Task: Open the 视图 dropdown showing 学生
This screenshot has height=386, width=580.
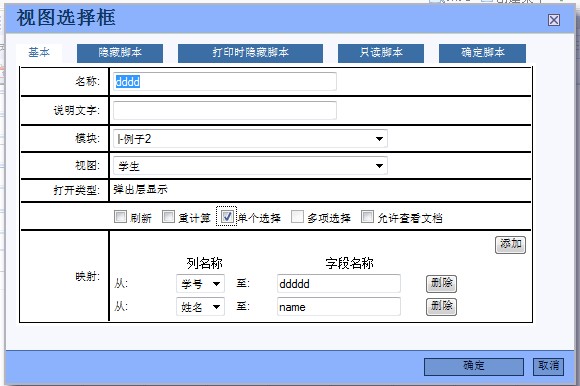Action: (x=250, y=166)
